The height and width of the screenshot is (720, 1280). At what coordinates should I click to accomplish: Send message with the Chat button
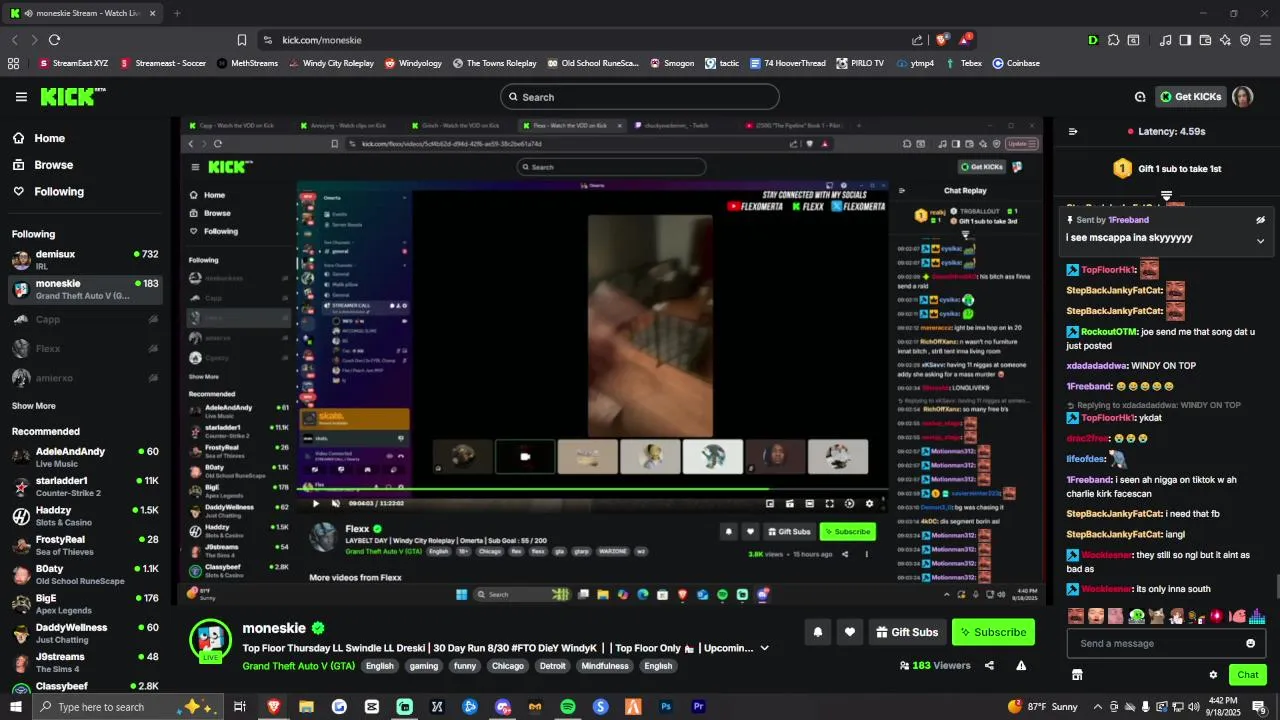pyautogui.click(x=1248, y=675)
